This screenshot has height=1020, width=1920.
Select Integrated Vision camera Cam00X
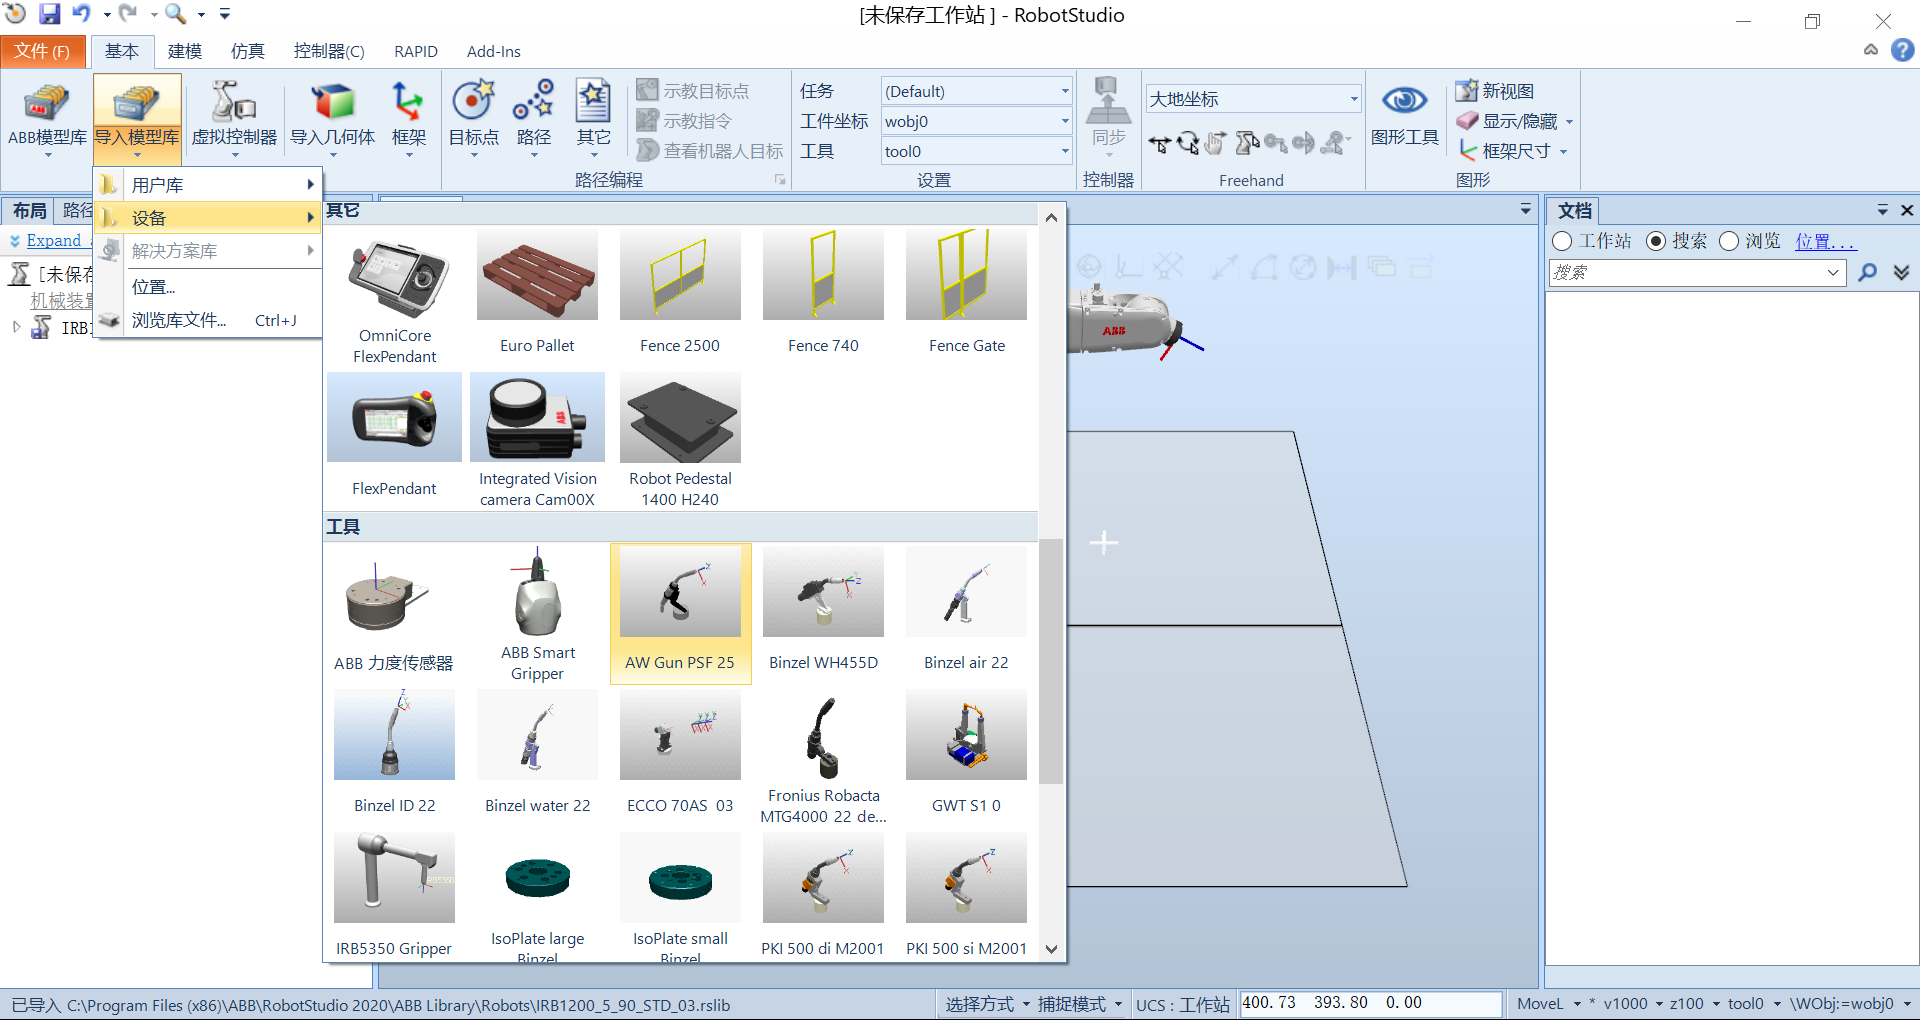click(537, 440)
